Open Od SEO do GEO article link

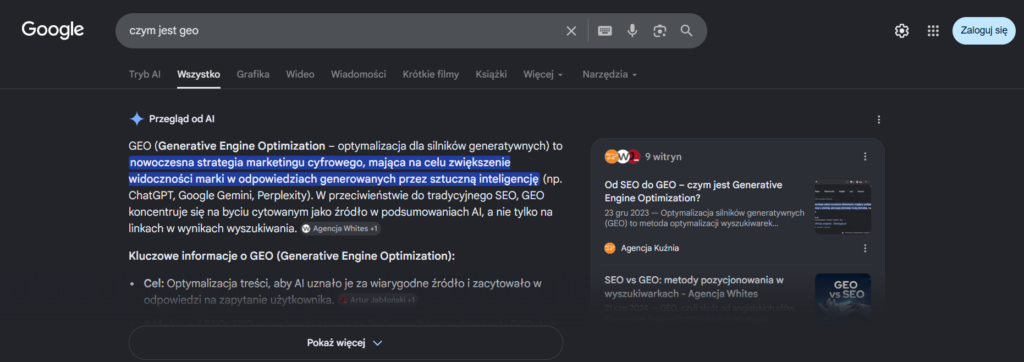coord(694,191)
